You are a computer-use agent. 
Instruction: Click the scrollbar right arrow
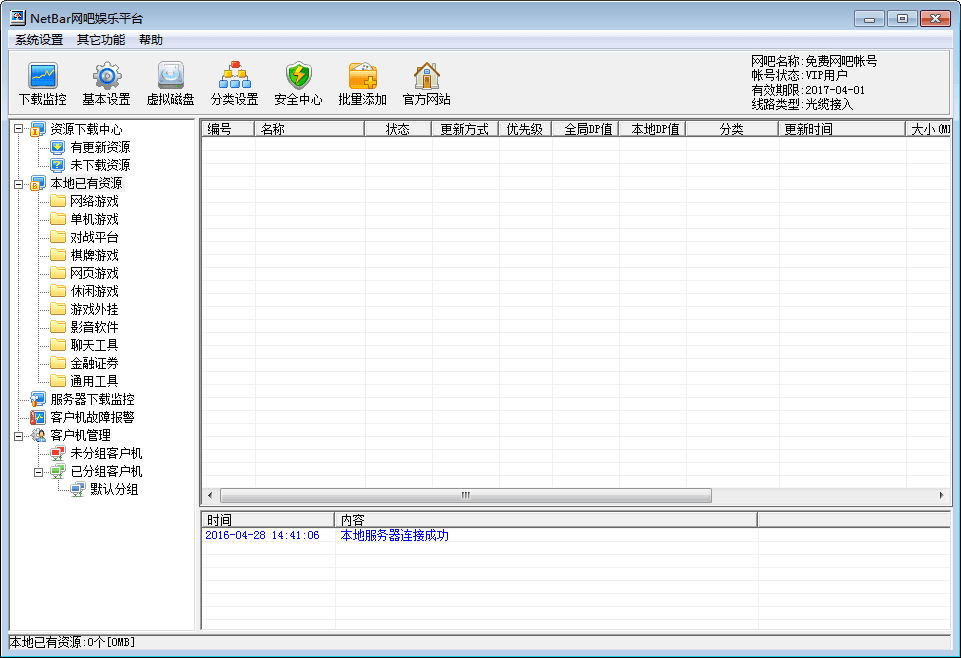[941, 496]
